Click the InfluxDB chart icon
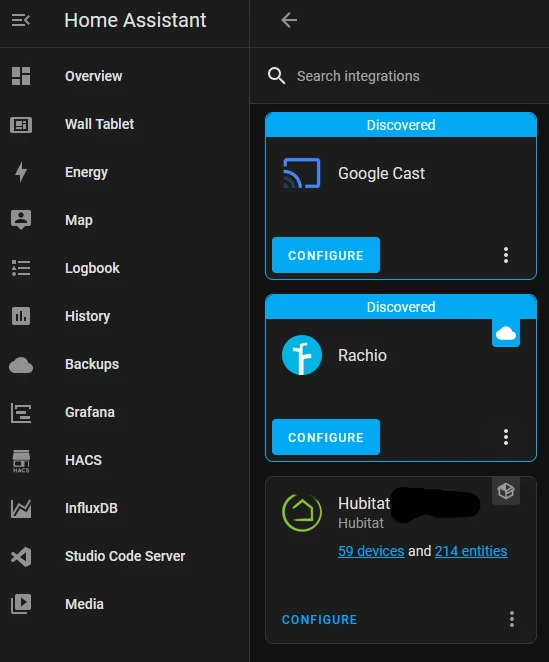Image resolution: width=549 pixels, height=662 pixels. [21, 508]
